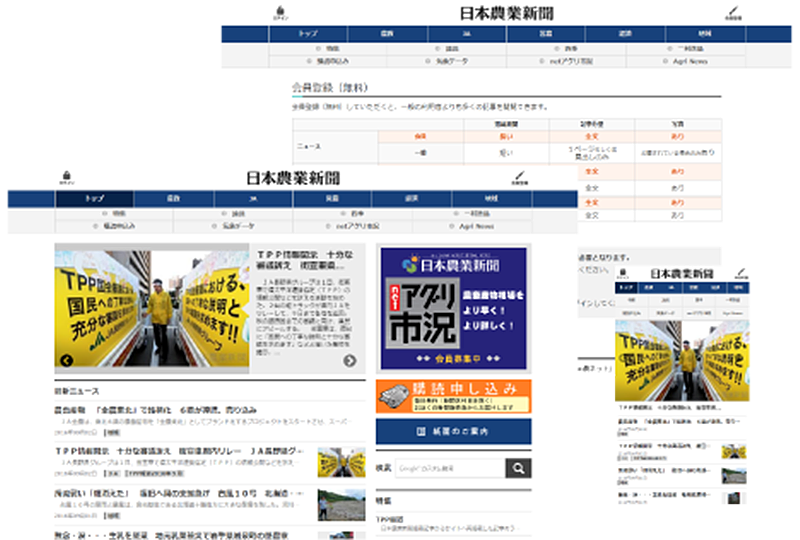The width and height of the screenshot is (800, 540).
Task: Open the TPP truck photo in main carousel
Action: [x=152, y=308]
